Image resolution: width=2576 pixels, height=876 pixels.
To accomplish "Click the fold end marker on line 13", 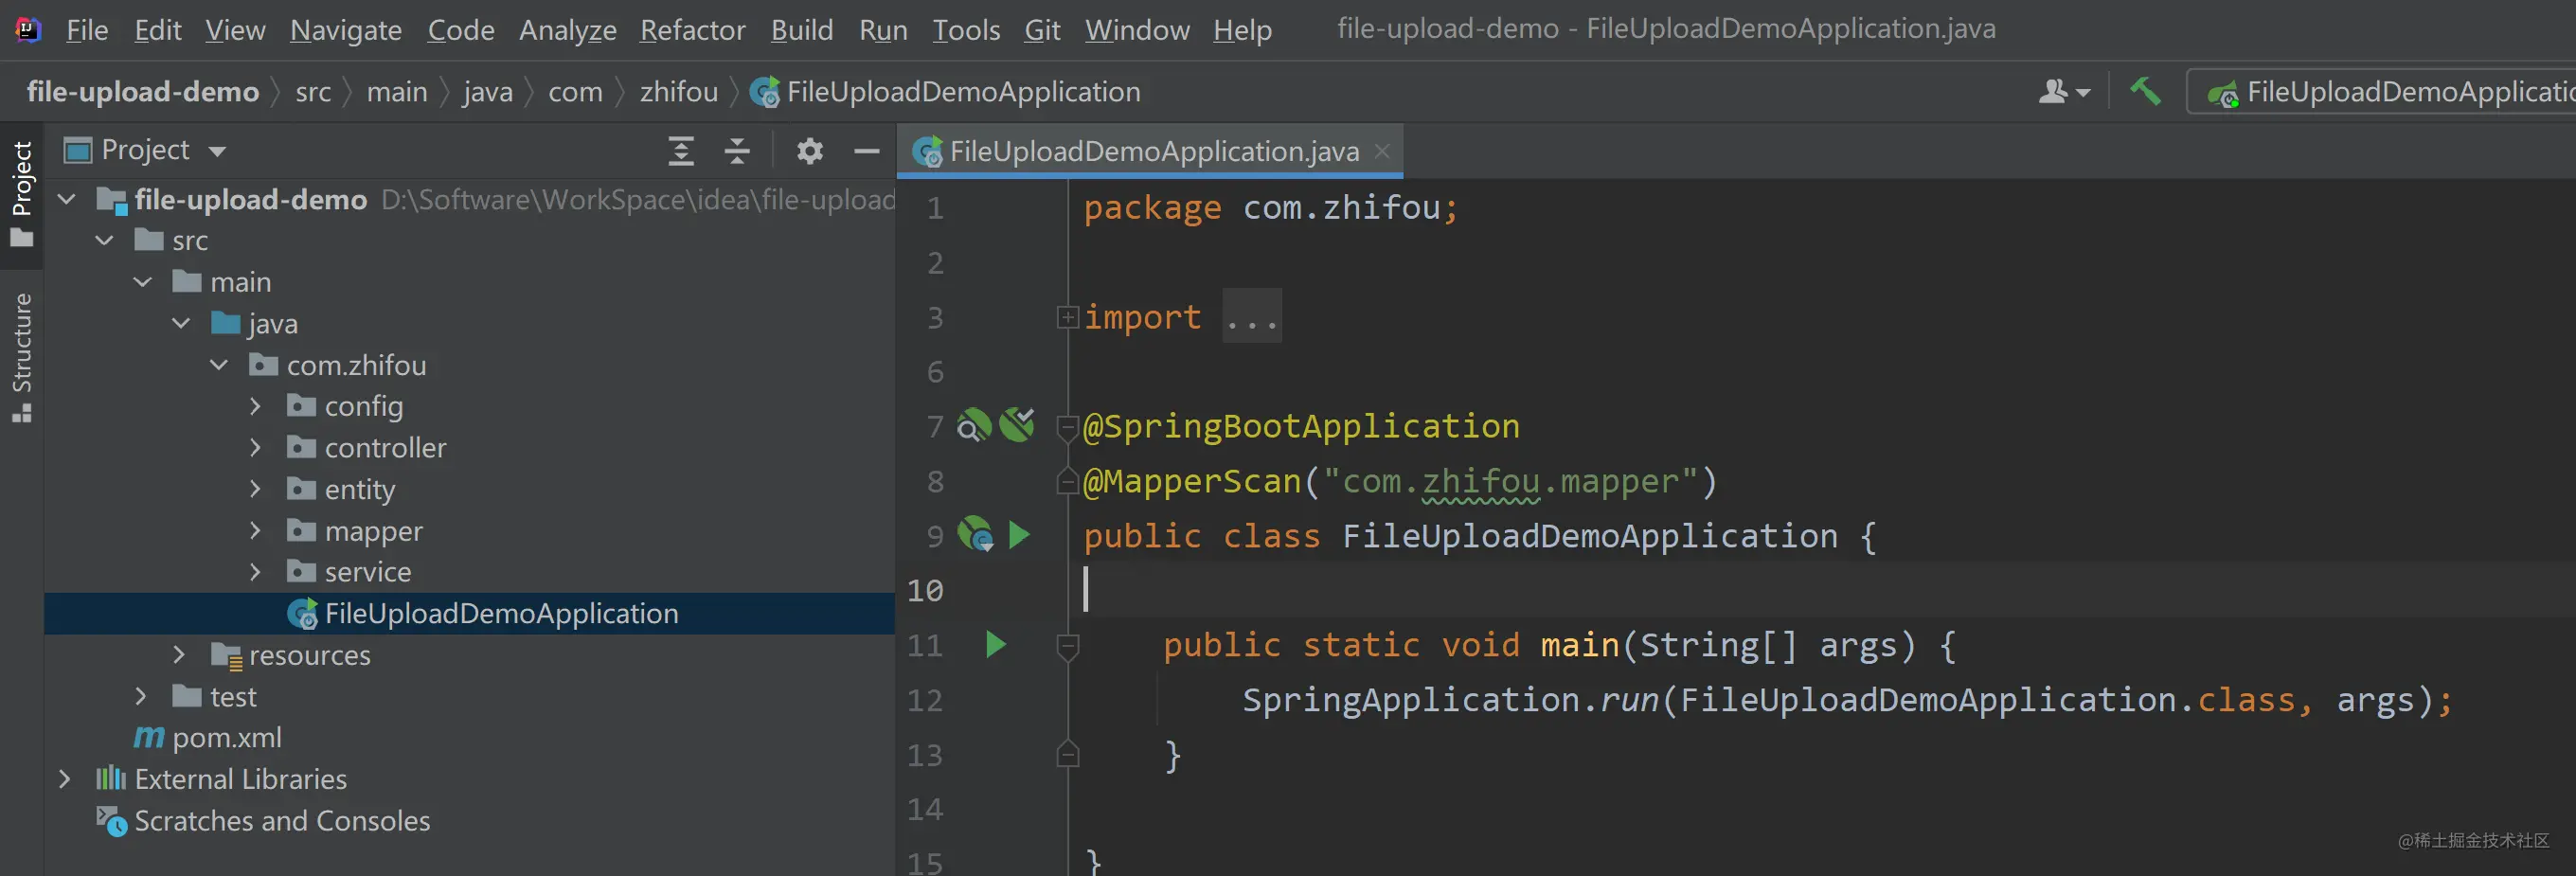I will pyautogui.click(x=1068, y=754).
